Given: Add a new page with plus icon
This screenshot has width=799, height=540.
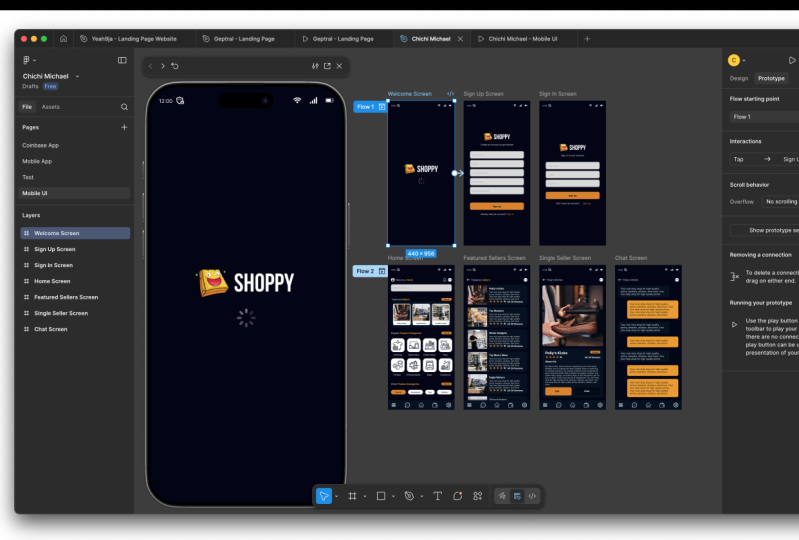Looking at the screenshot, I should click(124, 127).
